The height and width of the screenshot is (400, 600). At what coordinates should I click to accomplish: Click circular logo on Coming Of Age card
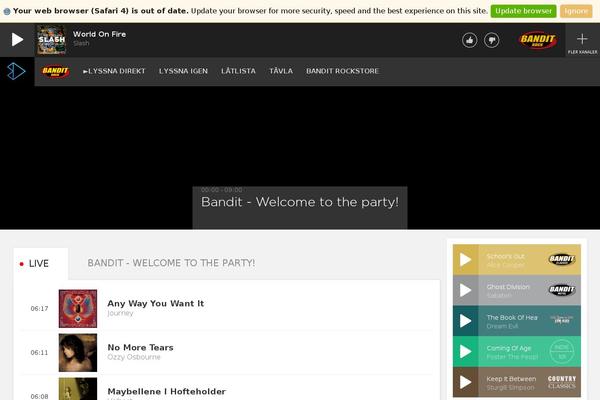point(562,351)
